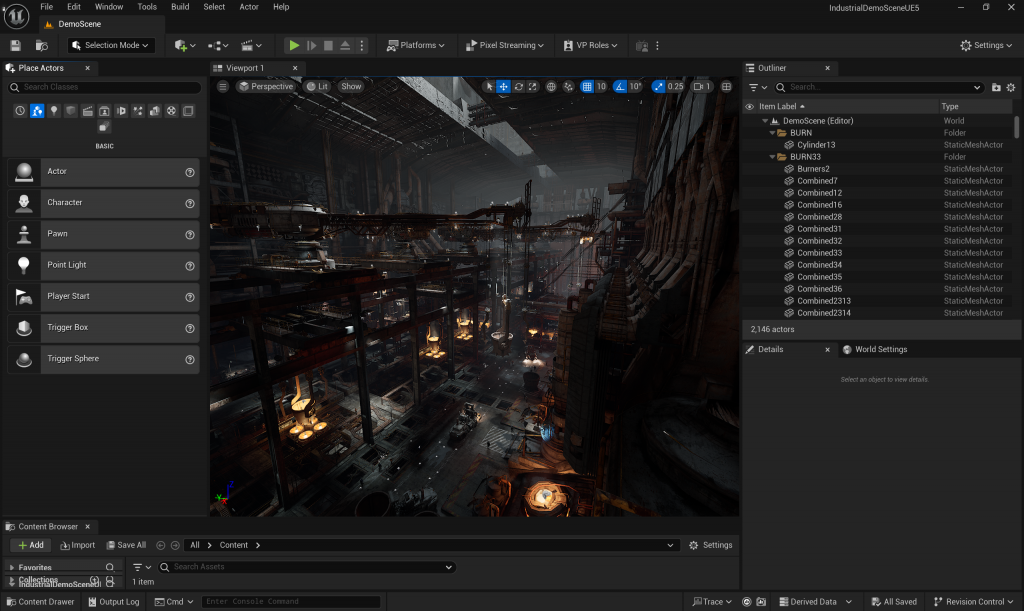The width and height of the screenshot is (1024, 611).
Task: Open Outliner settings gear icon
Action: (1011, 87)
